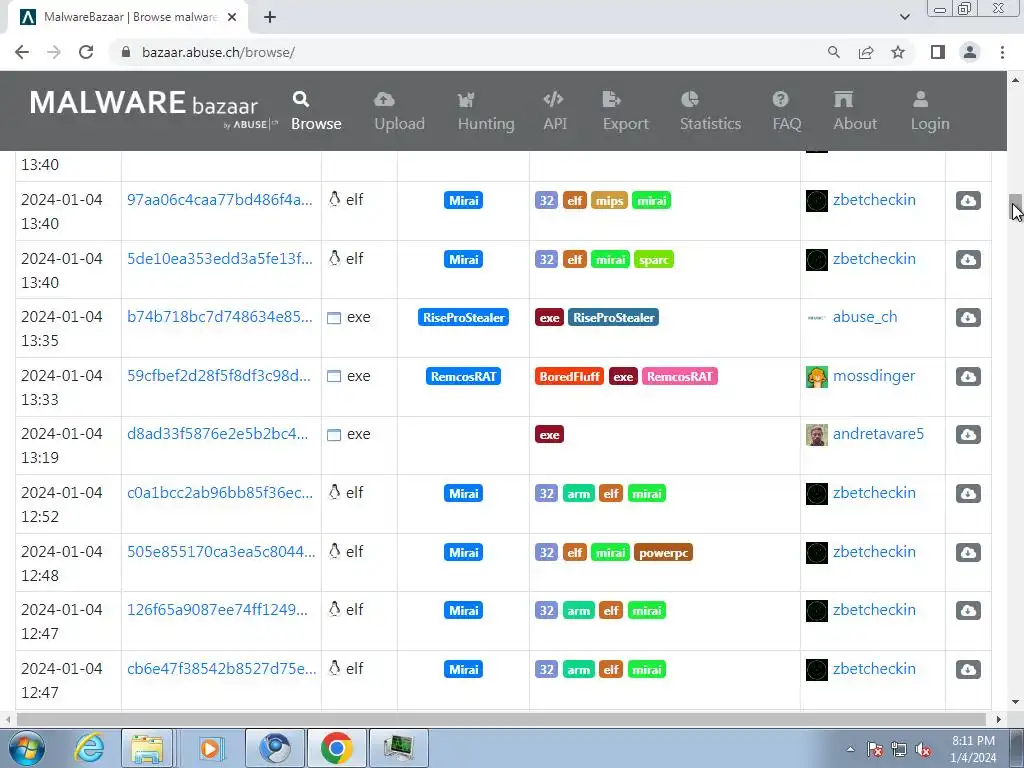Image resolution: width=1024 pixels, height=768 pixels.
Task: Open zbetcheckin reporter for 97aa06c4caa77bd486f4a
Action: pos(874,199)
